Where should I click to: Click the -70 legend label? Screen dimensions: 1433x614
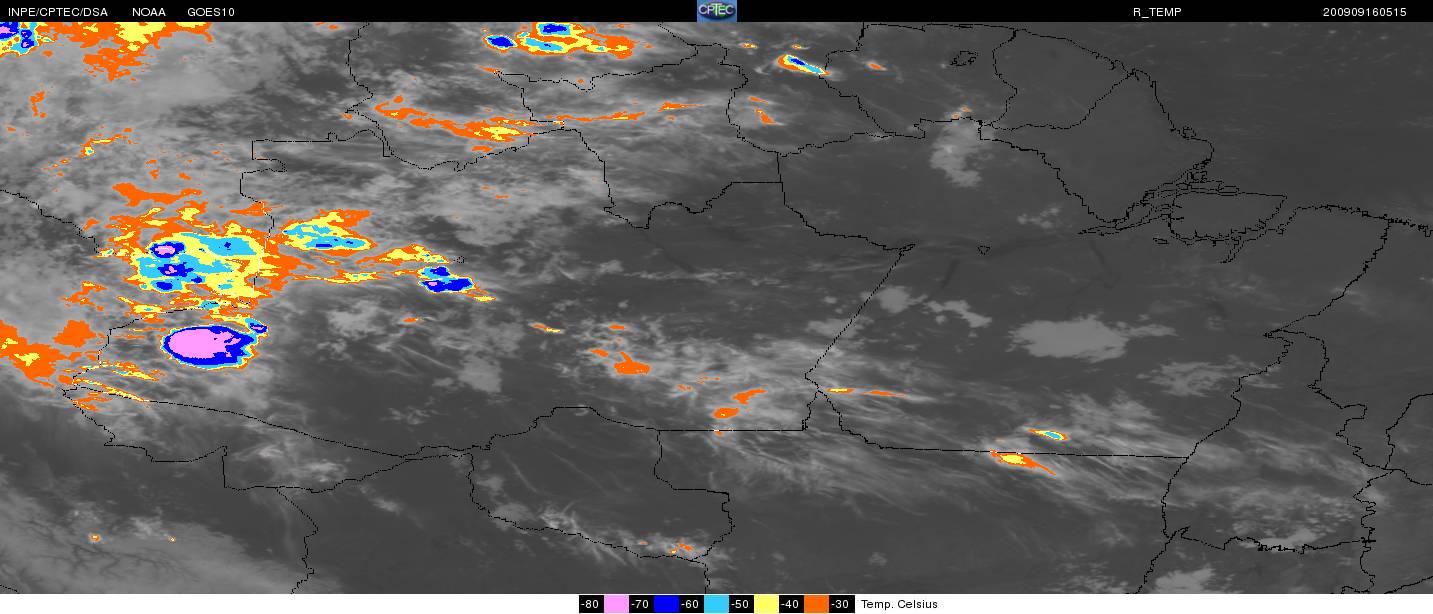coord(641,604)
